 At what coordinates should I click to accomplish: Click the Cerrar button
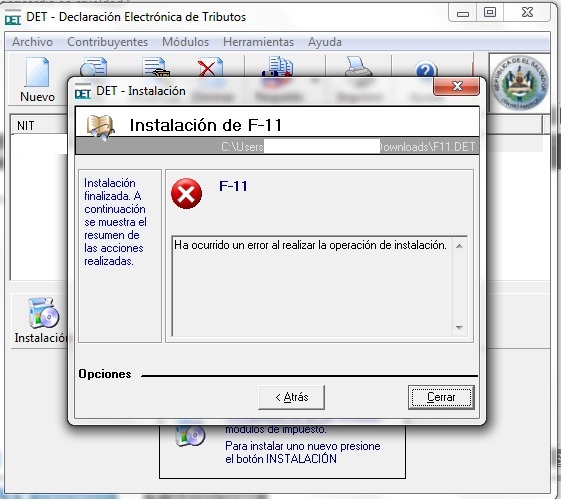(441, 397)
